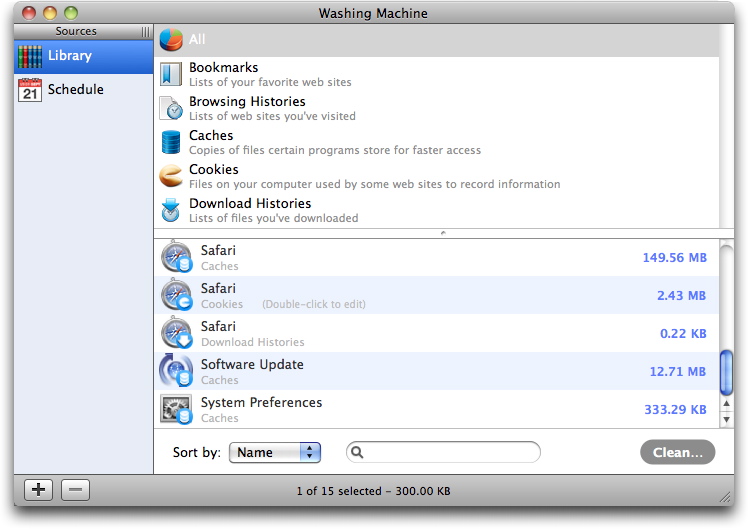
Task: Click into the search input field
Action: point(443,452)
